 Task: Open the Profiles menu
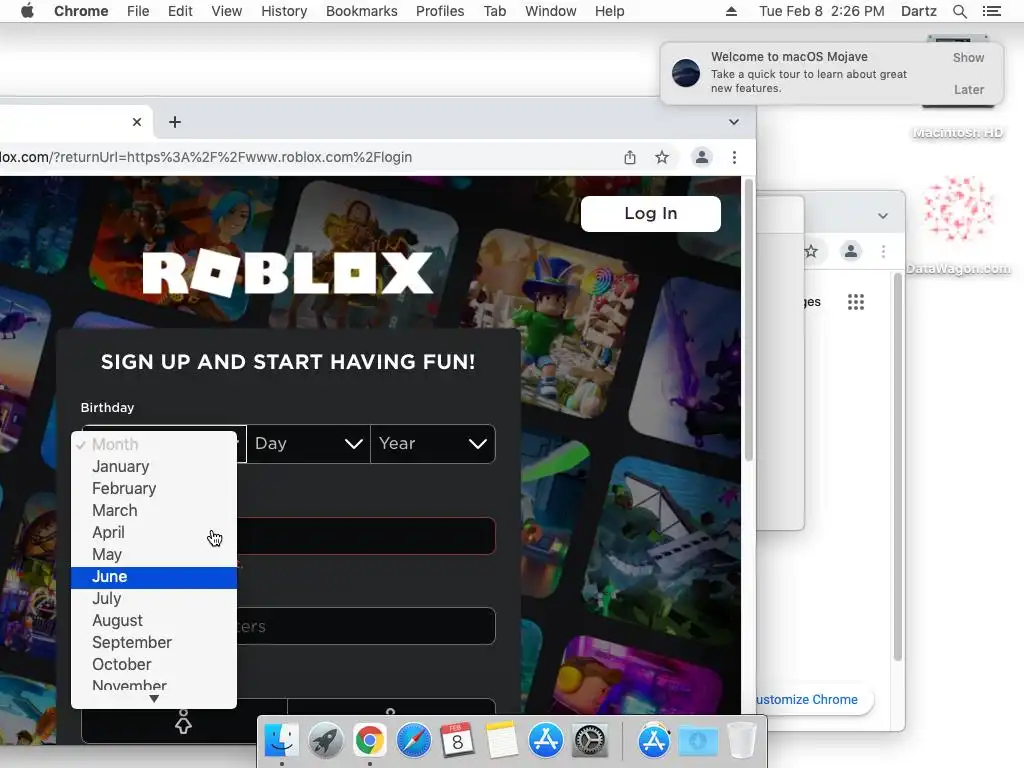click(x=440, y=11)
